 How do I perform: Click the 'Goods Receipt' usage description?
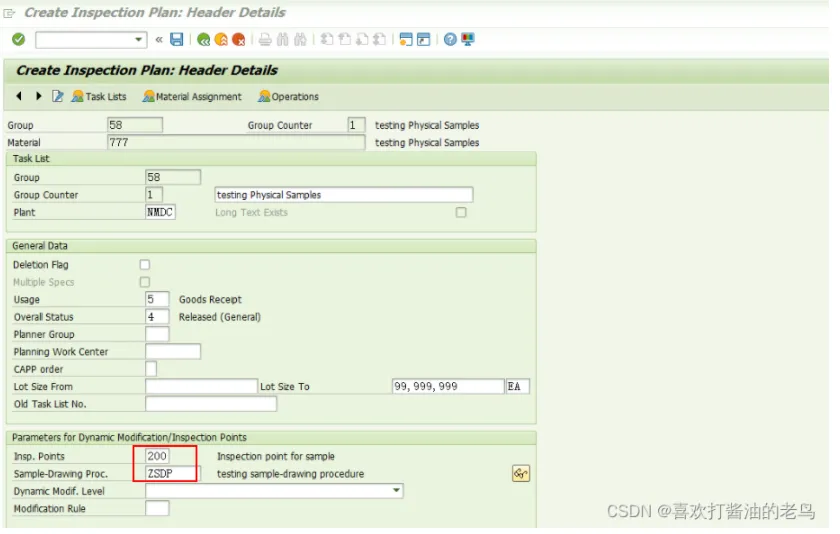(x=210, y=299)
